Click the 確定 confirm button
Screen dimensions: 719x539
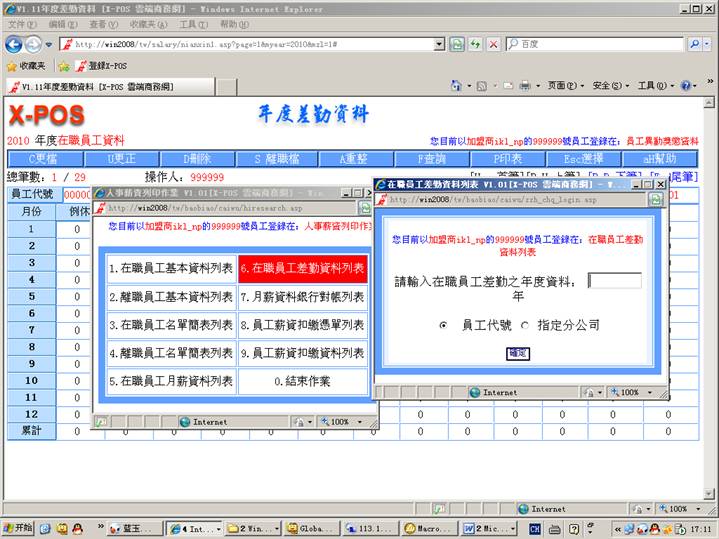coord(517,353)
